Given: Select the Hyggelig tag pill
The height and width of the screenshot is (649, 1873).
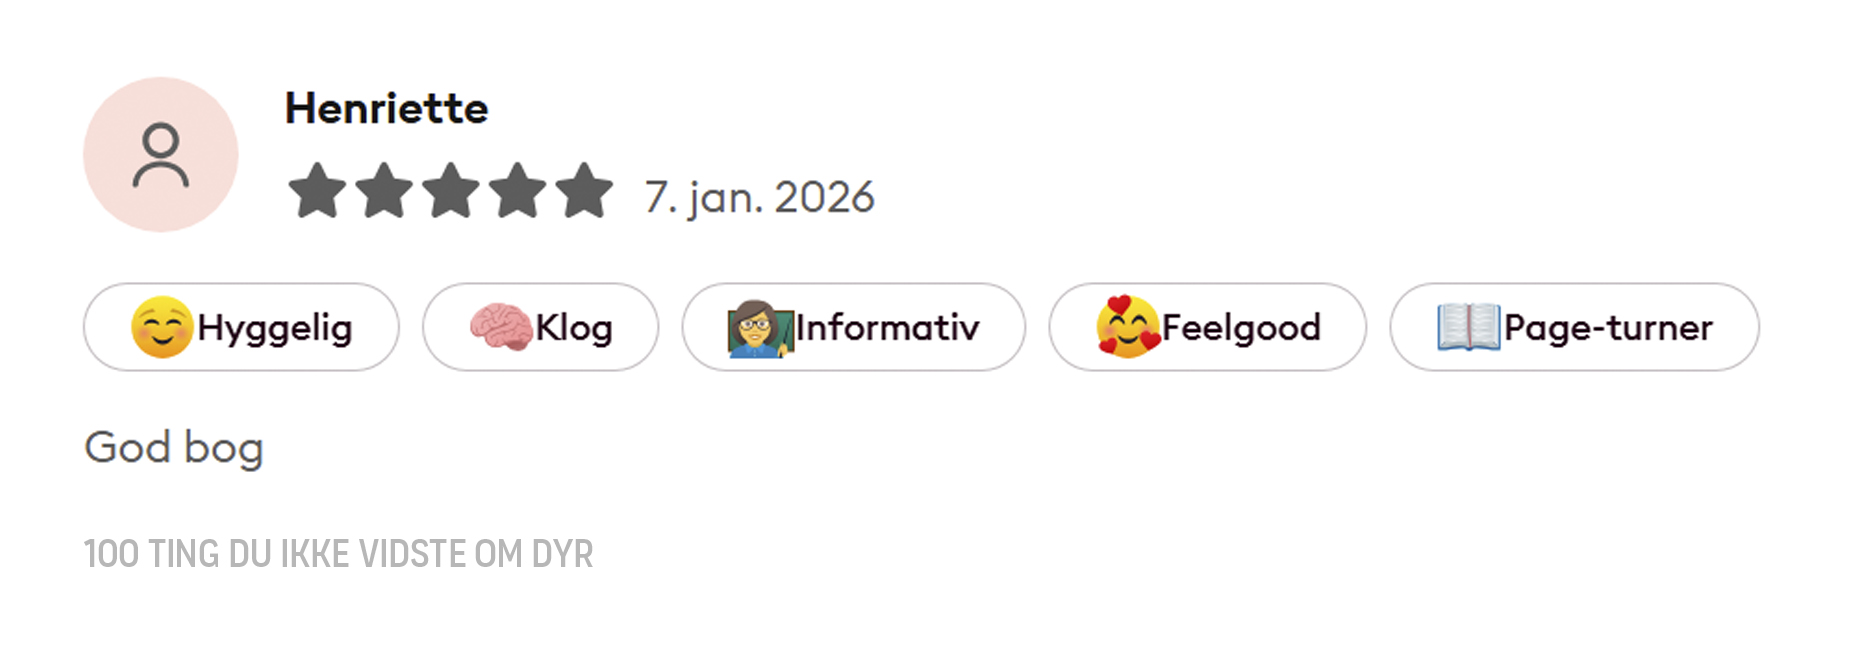Looking at the screenshot, I should pyautogui.click(x=241, y=327).
